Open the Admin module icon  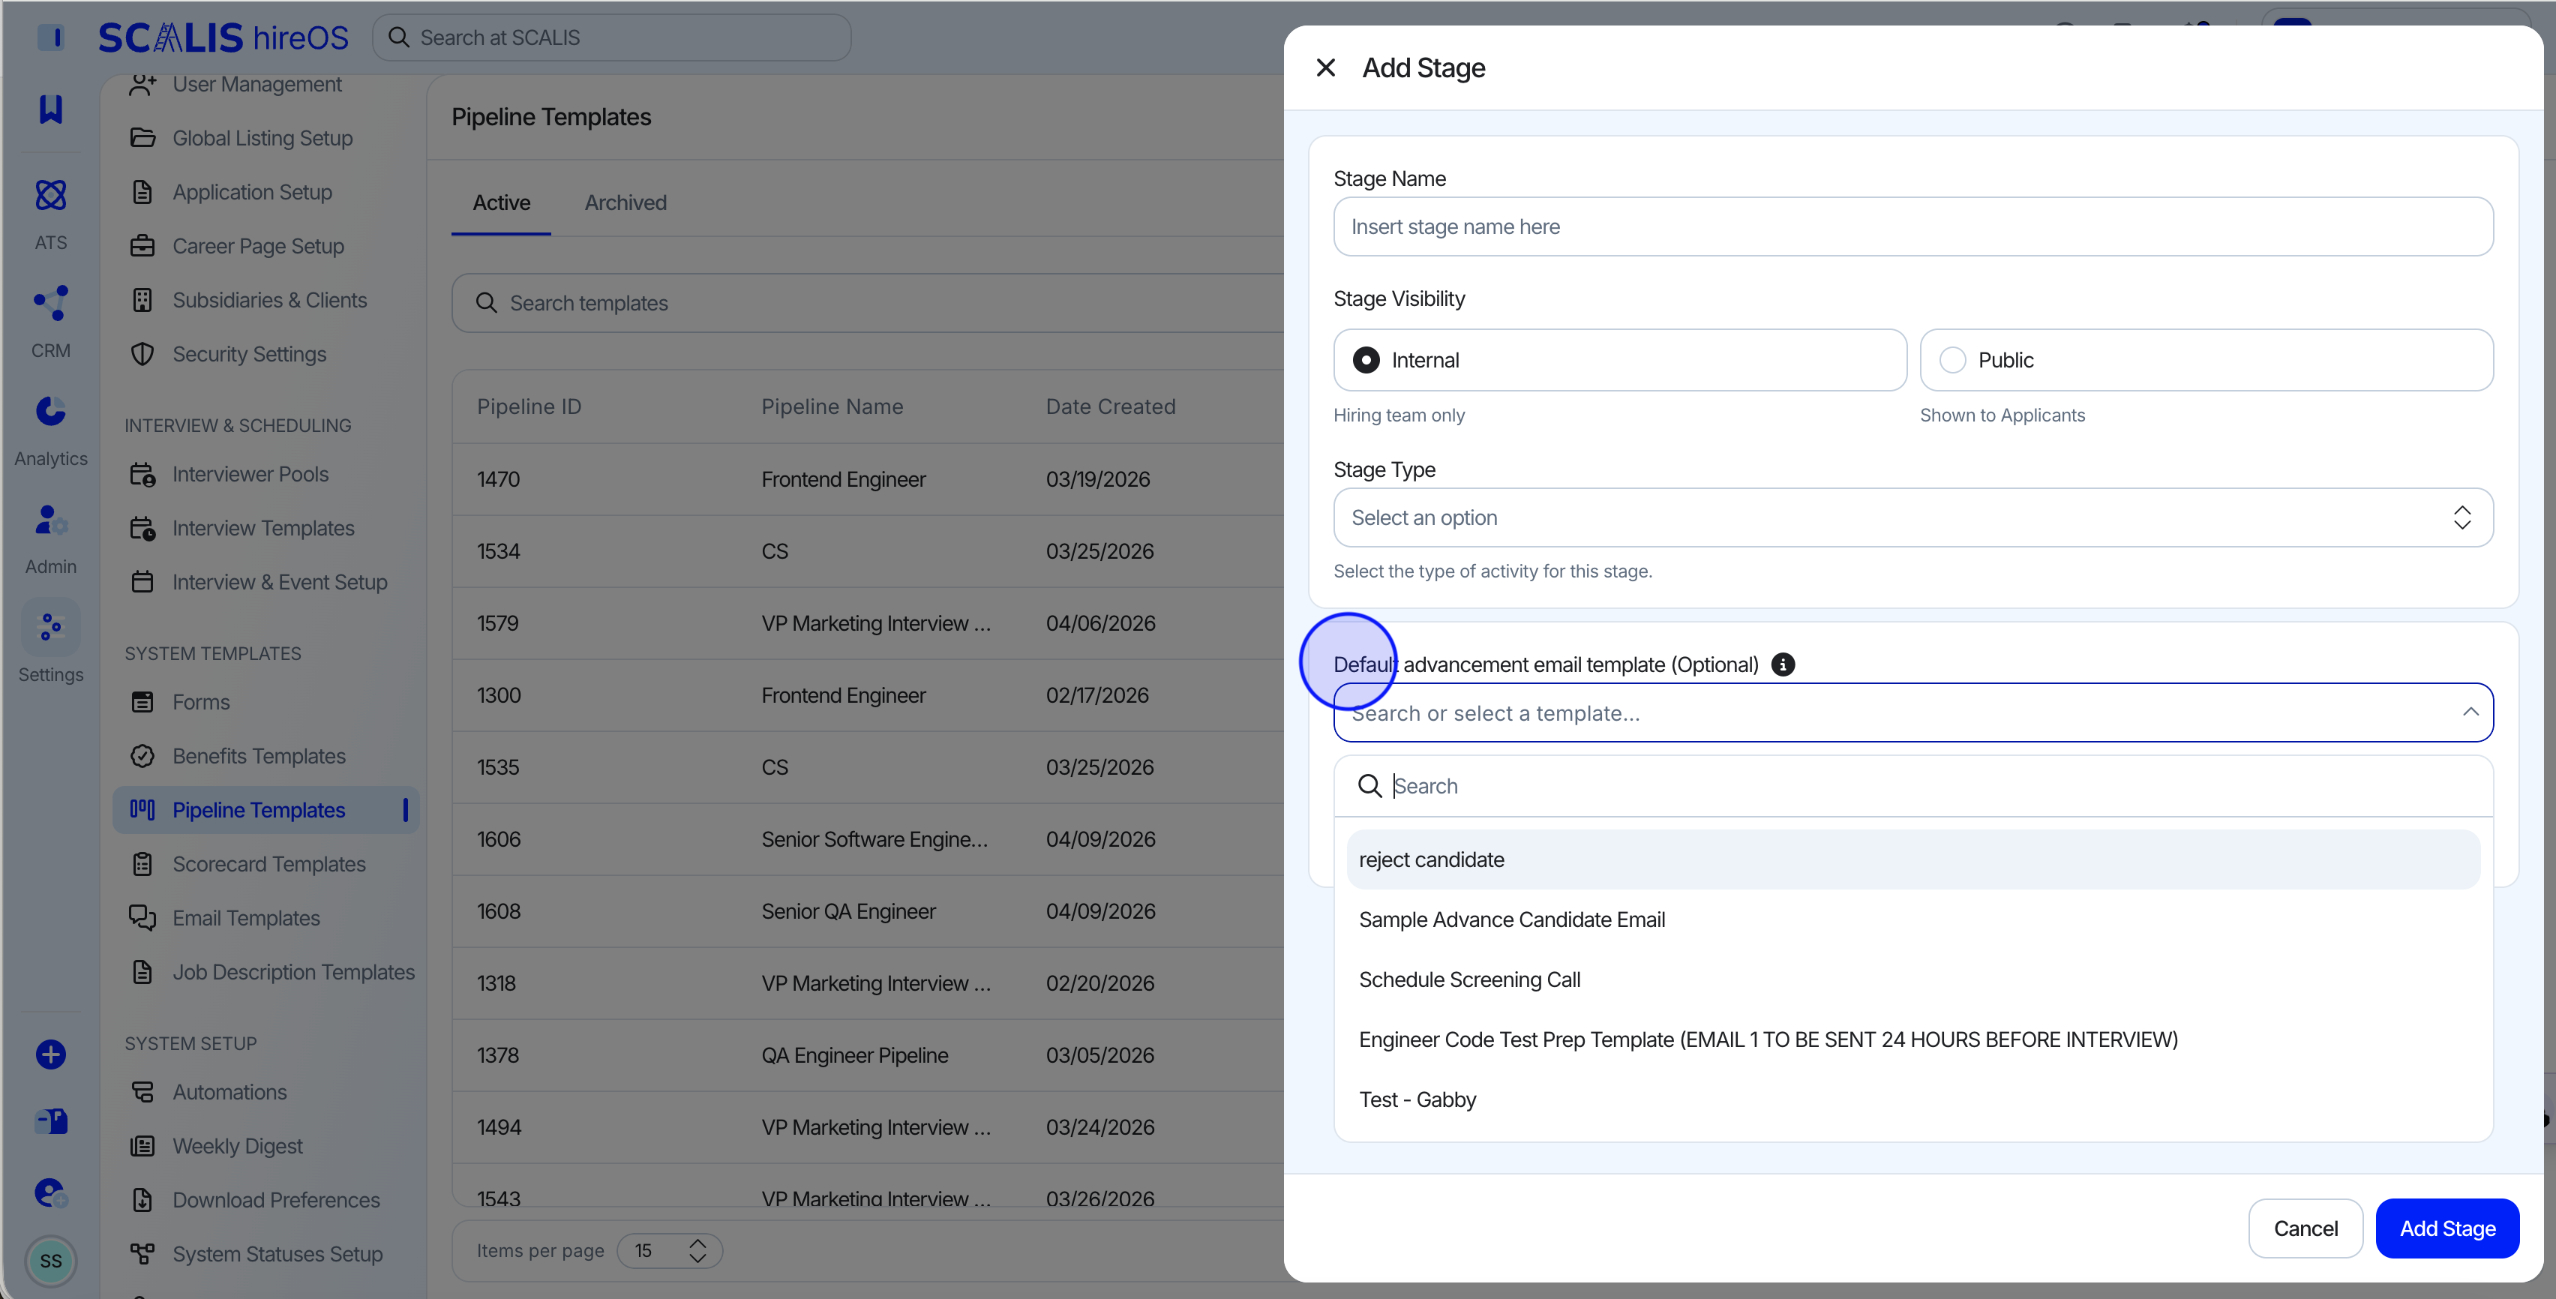click(x=51, y=519)
